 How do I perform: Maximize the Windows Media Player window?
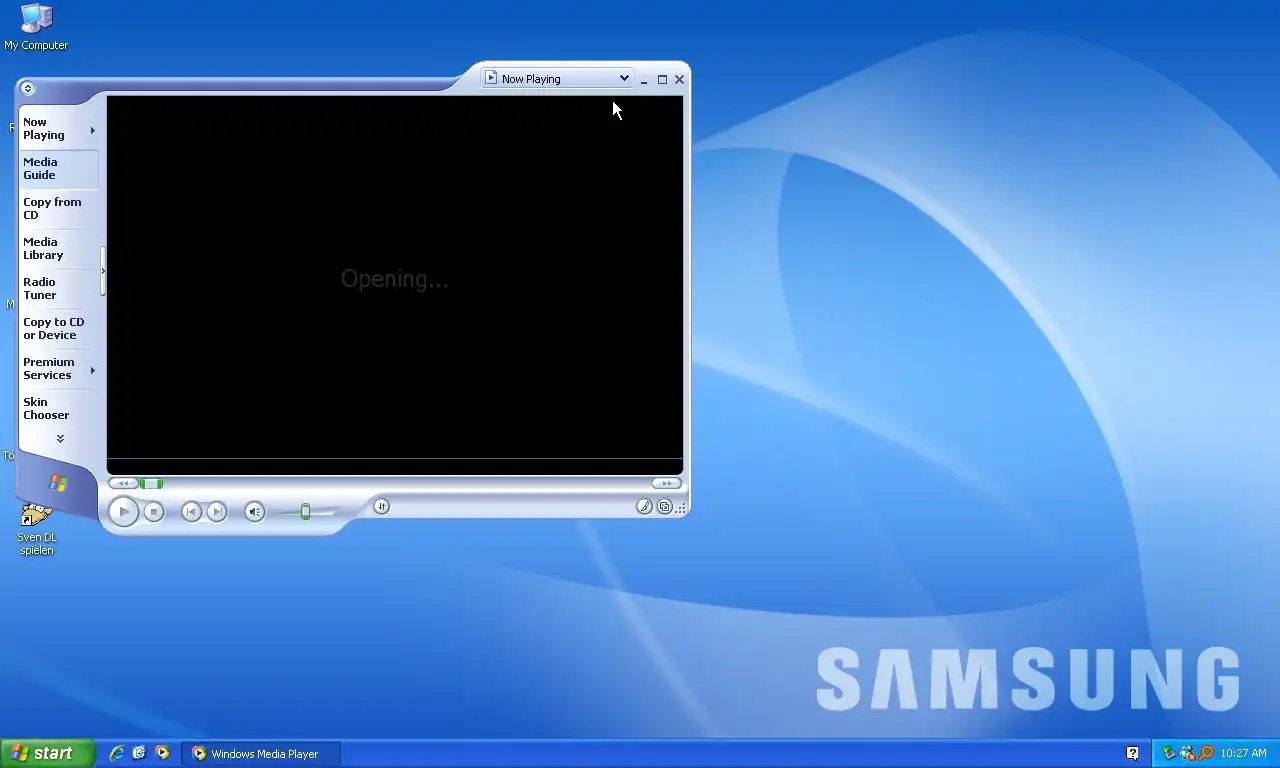662,79
